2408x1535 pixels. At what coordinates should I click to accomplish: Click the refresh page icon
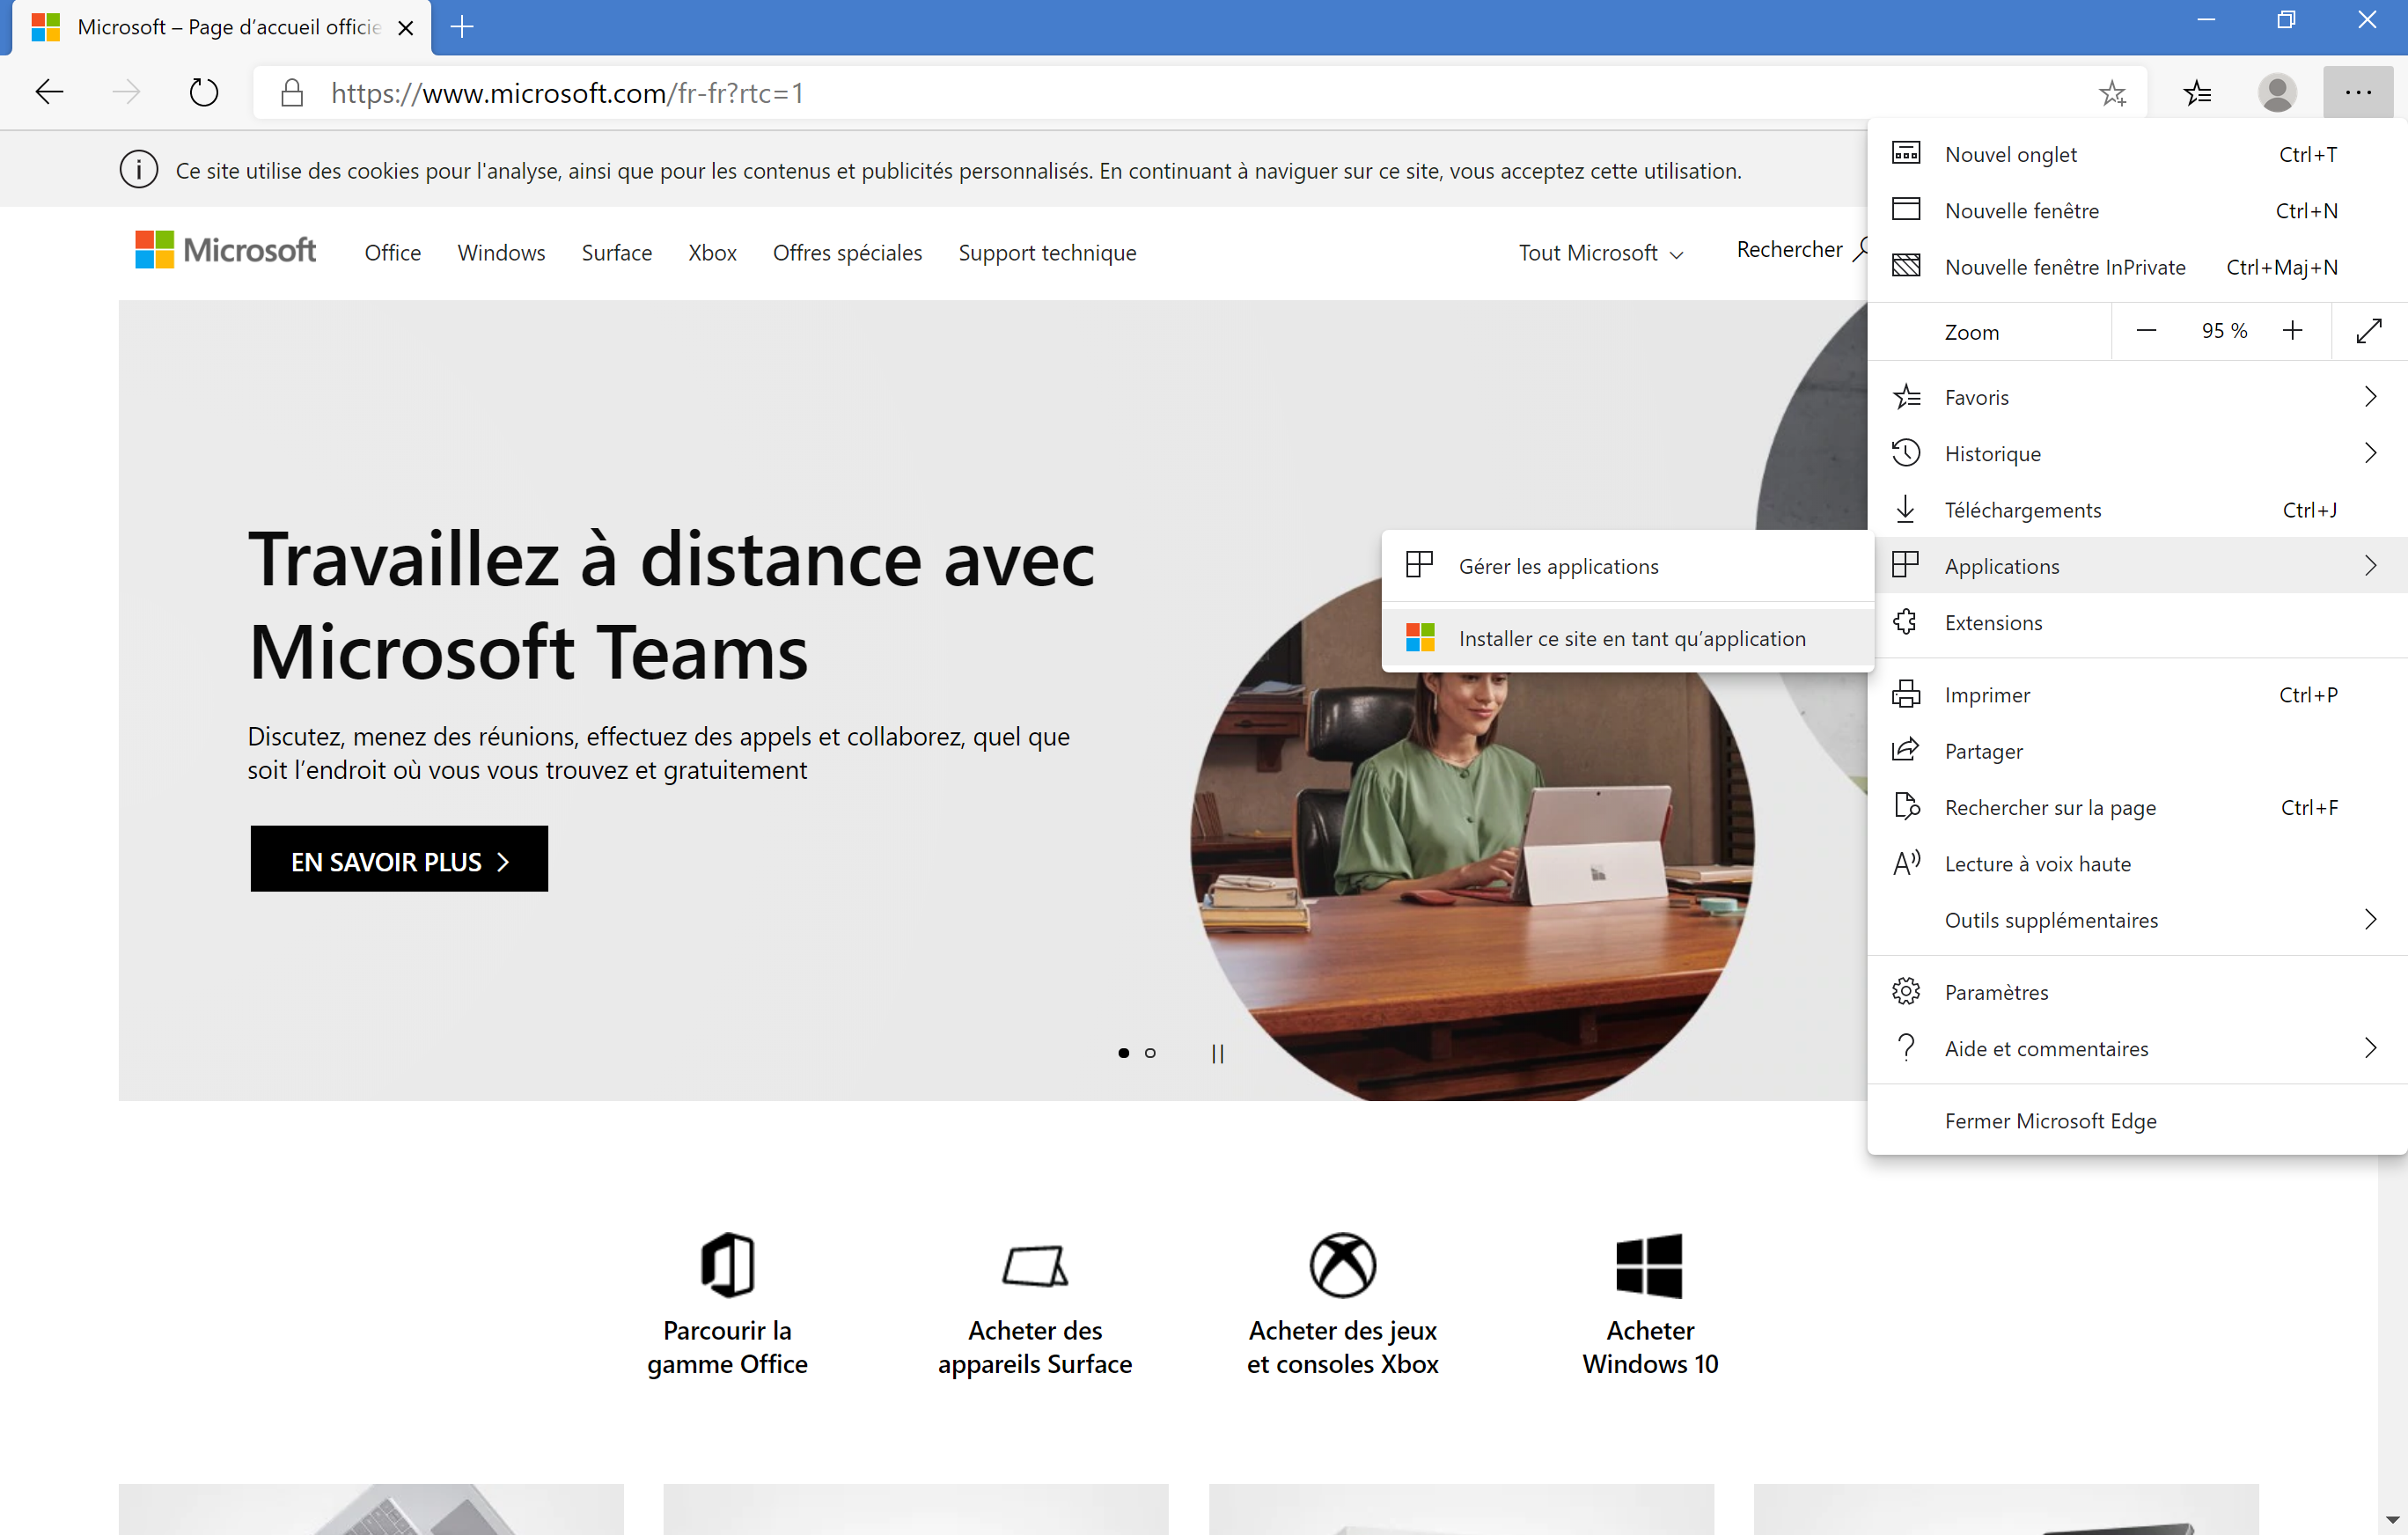pos(204,93)
